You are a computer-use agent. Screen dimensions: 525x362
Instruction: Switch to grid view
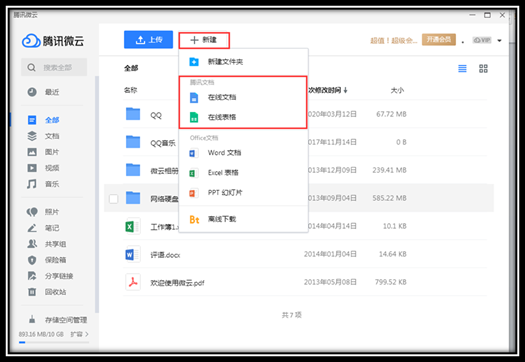483,69
